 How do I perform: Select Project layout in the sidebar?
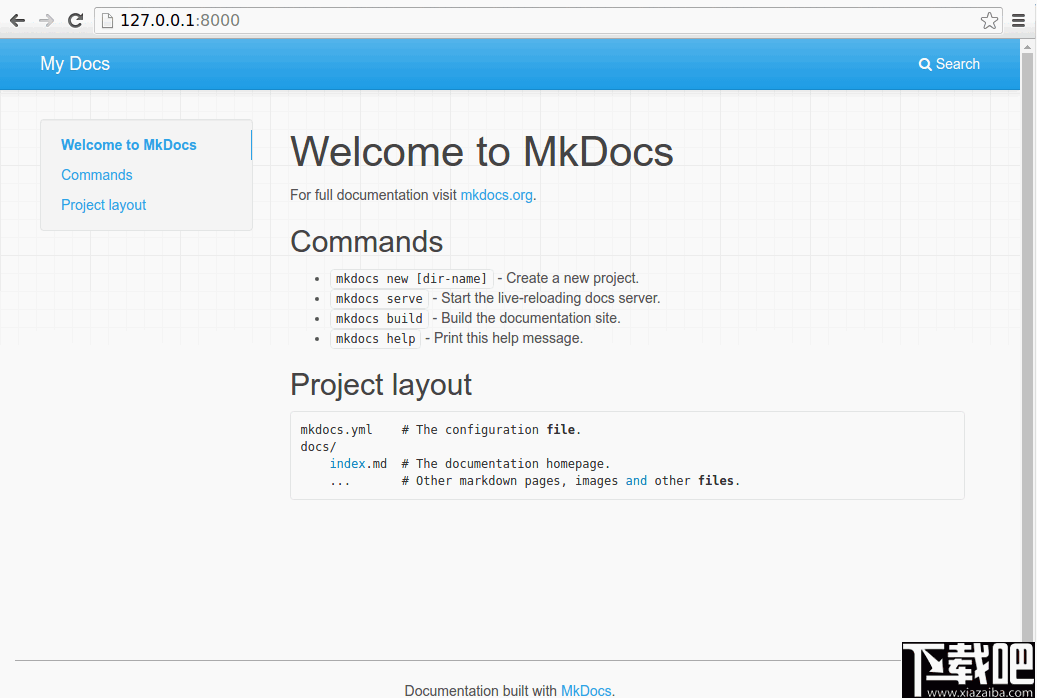tap(103, 205)
